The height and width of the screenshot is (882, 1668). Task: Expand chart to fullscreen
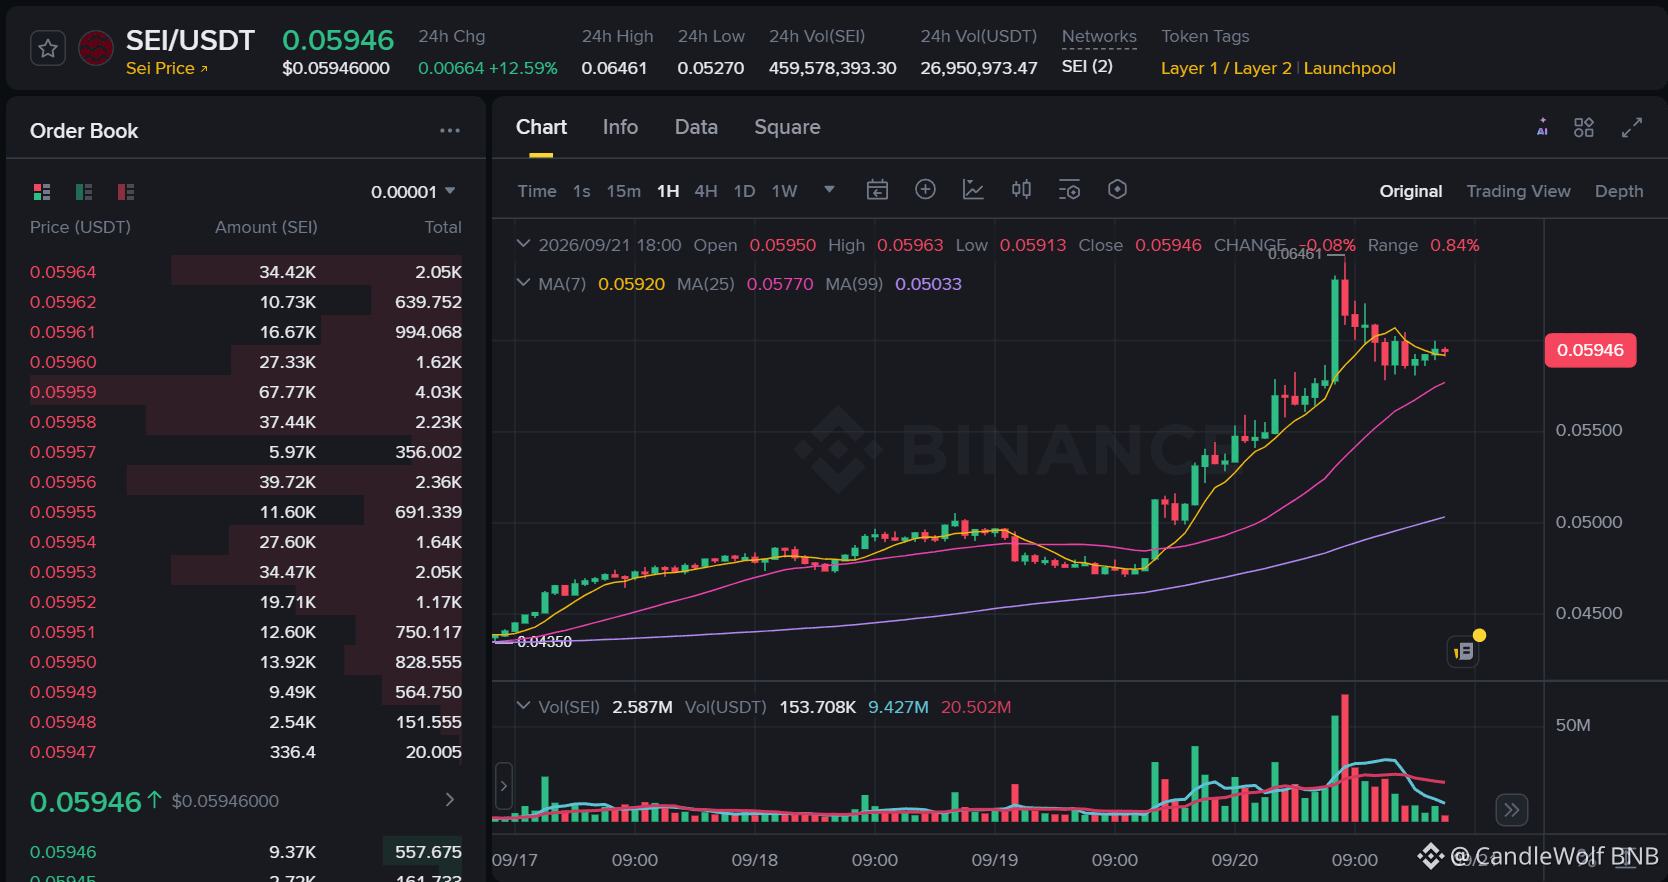point(1632,127)
